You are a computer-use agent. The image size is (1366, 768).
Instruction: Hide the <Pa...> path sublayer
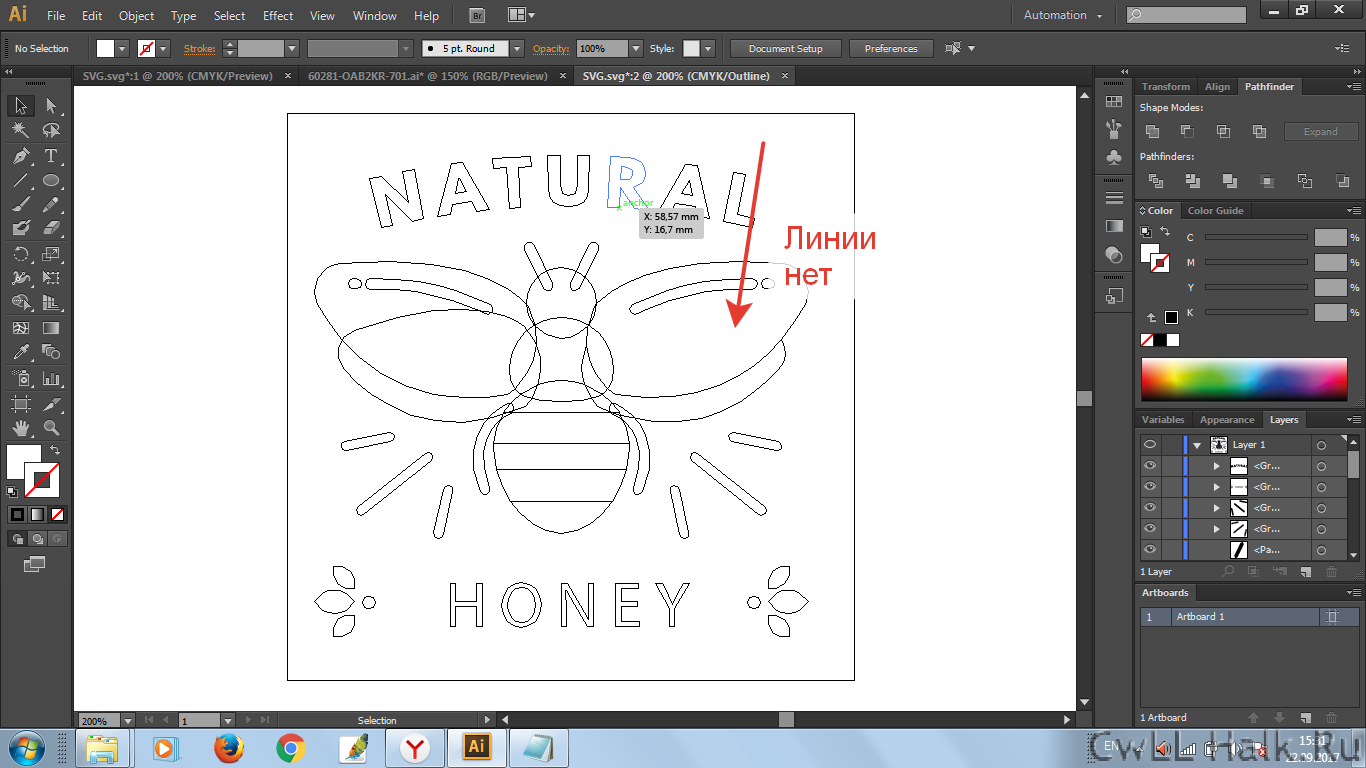(1150, 549)
